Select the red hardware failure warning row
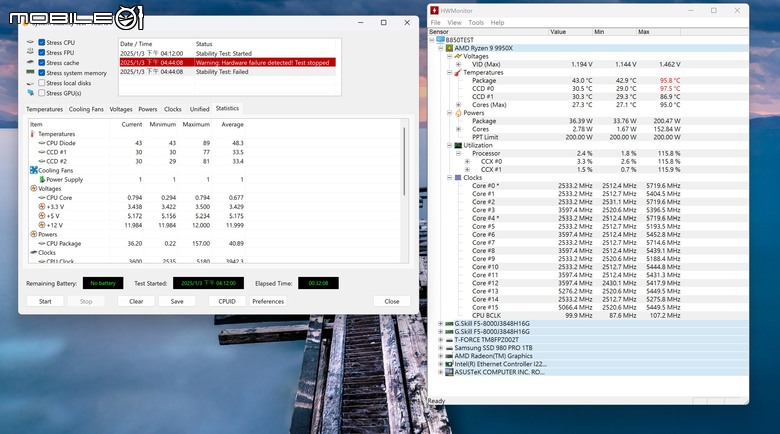780x434 pixels. click(x=228, y=63)
